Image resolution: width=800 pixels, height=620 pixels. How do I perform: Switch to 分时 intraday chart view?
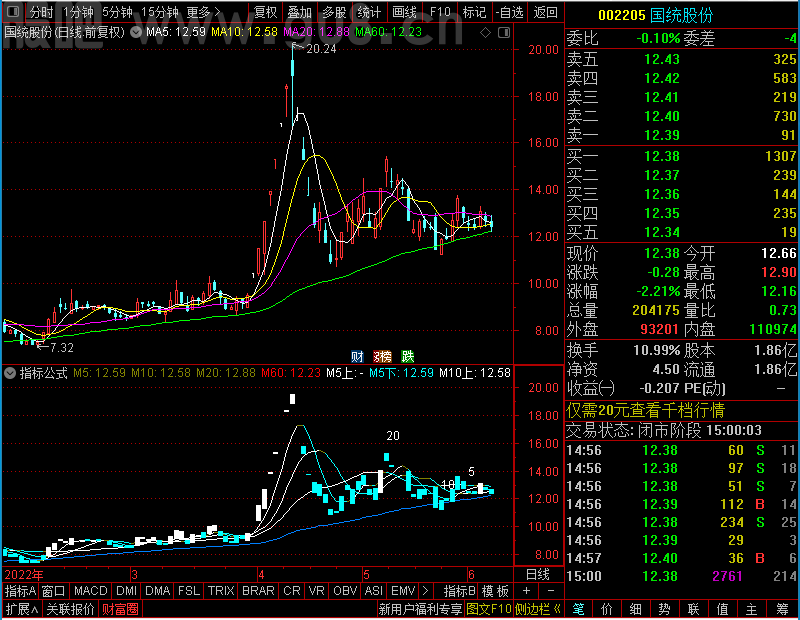click(x=41, y=12)
